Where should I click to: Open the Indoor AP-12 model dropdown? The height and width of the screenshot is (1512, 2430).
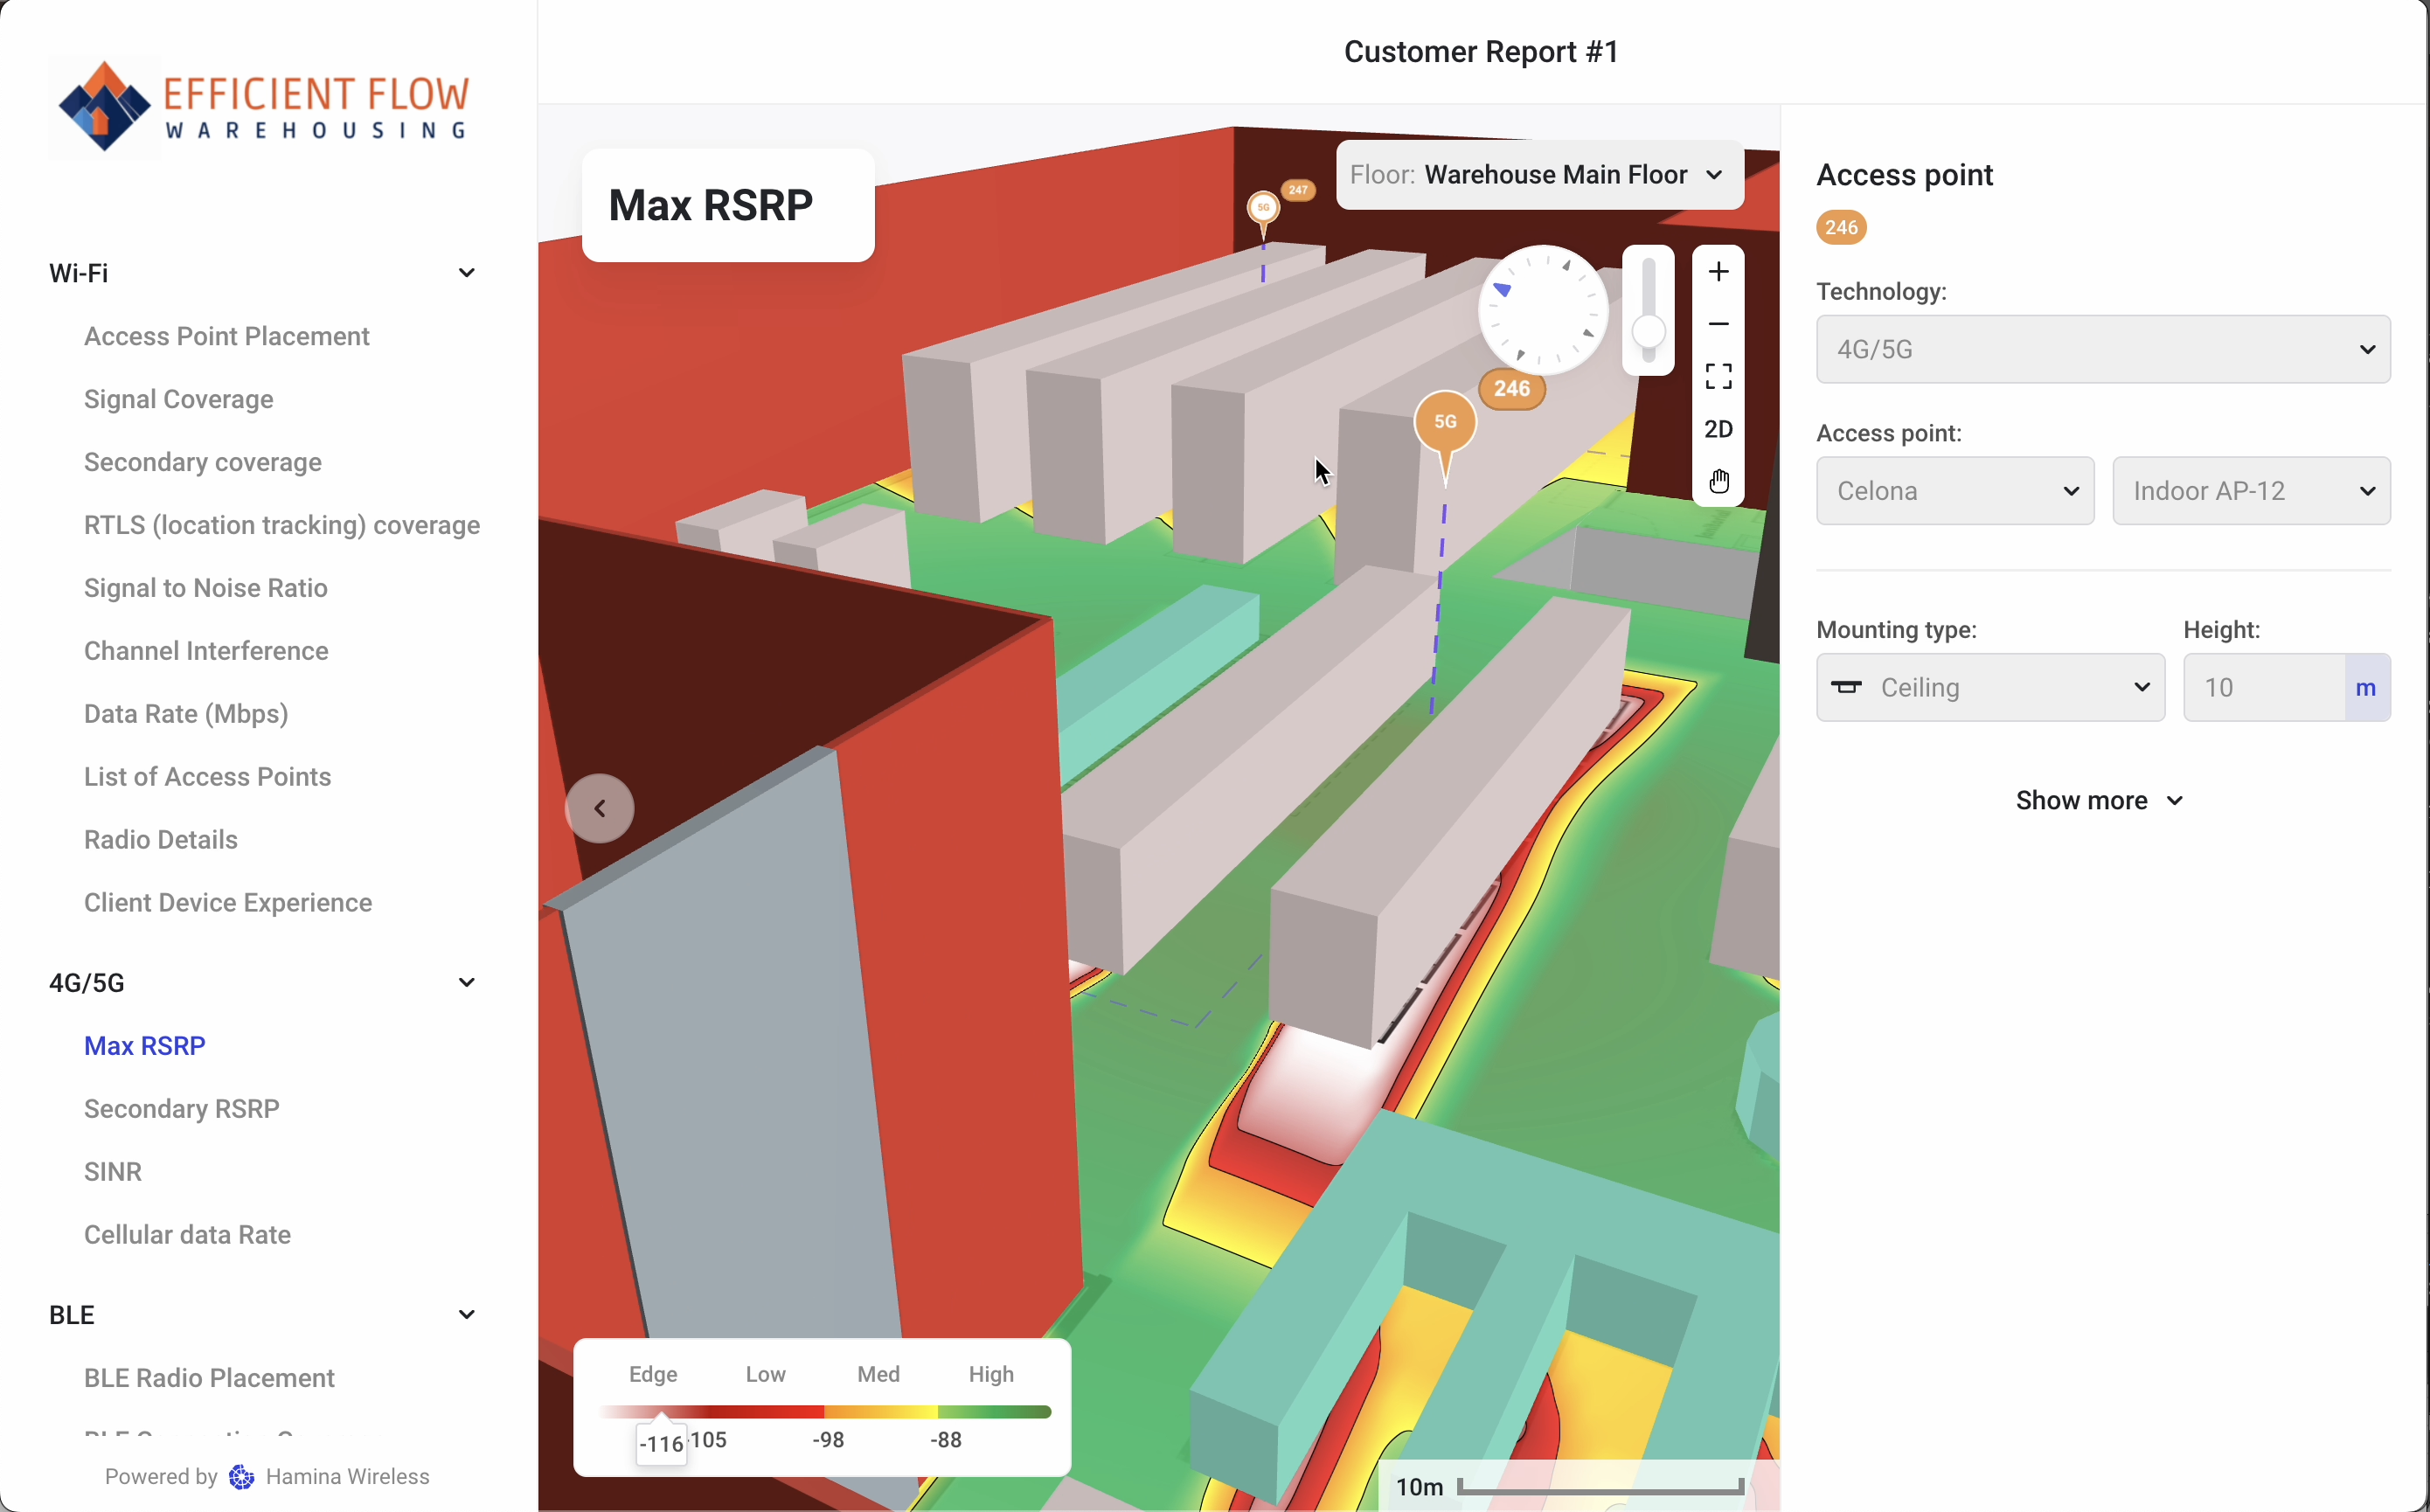[x=2251, y=491]
